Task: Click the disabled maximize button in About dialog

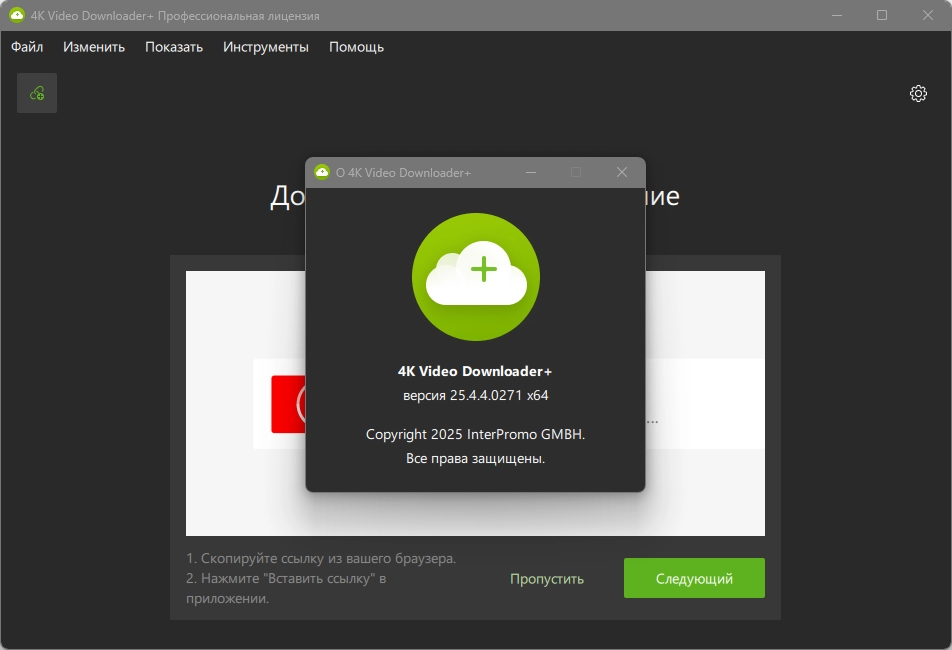Action: 576,172
